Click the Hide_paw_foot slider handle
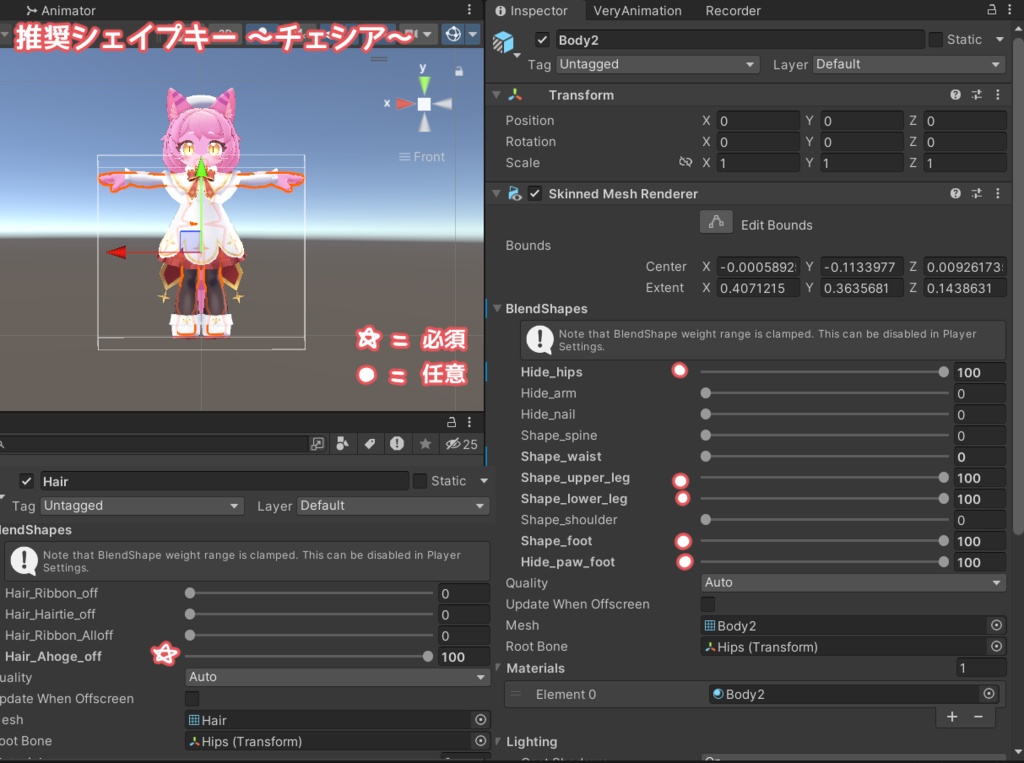 (943, 562)
